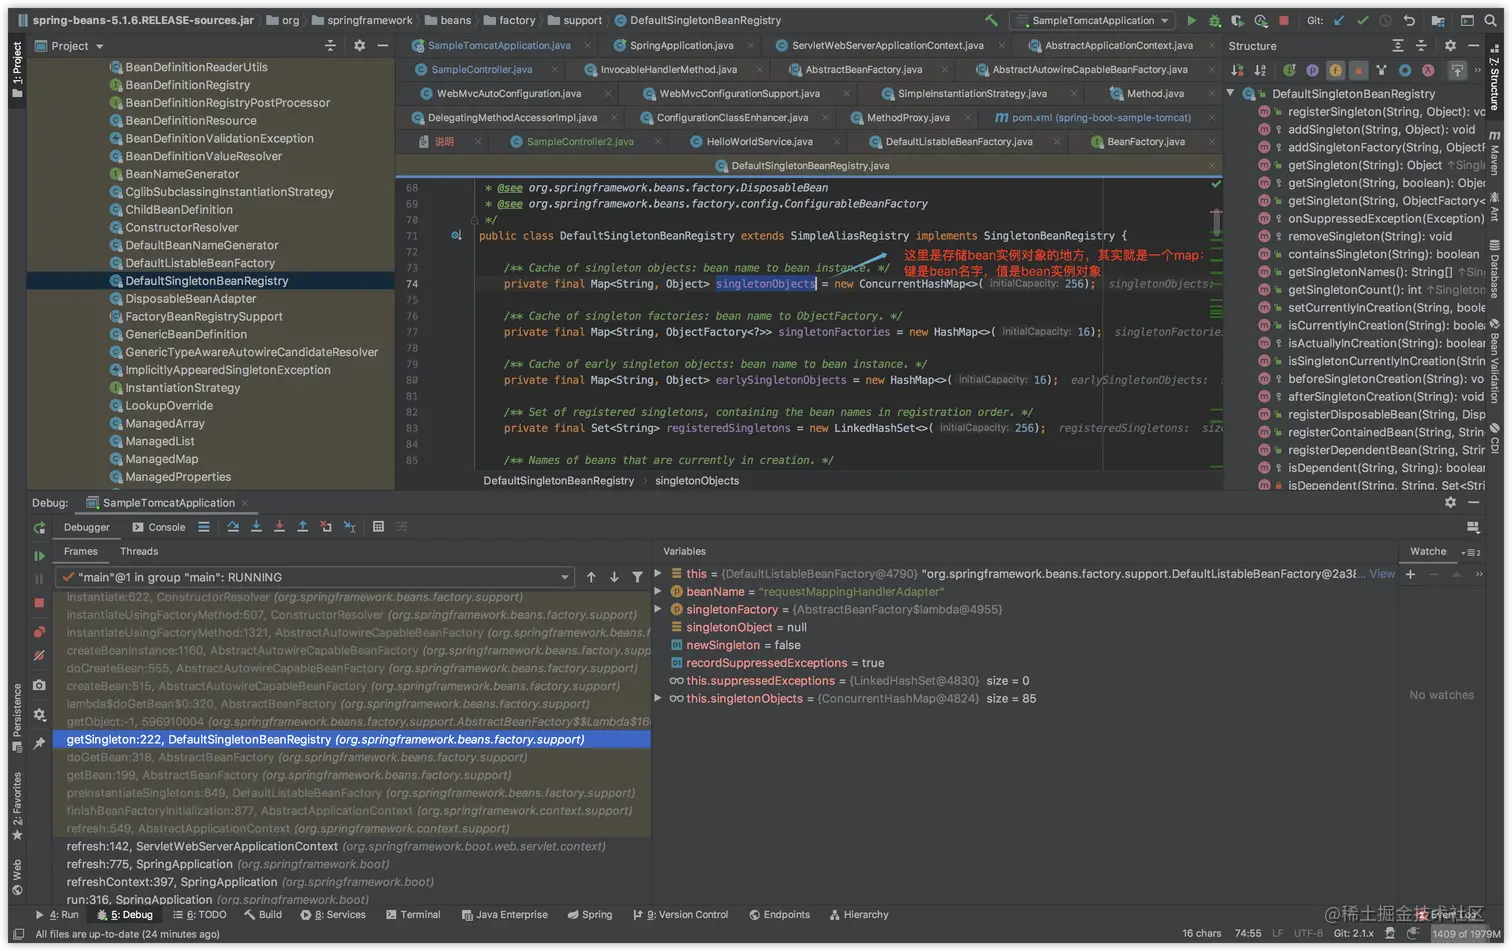
Task: Click the Step Over icon
Action: [233, 527]
